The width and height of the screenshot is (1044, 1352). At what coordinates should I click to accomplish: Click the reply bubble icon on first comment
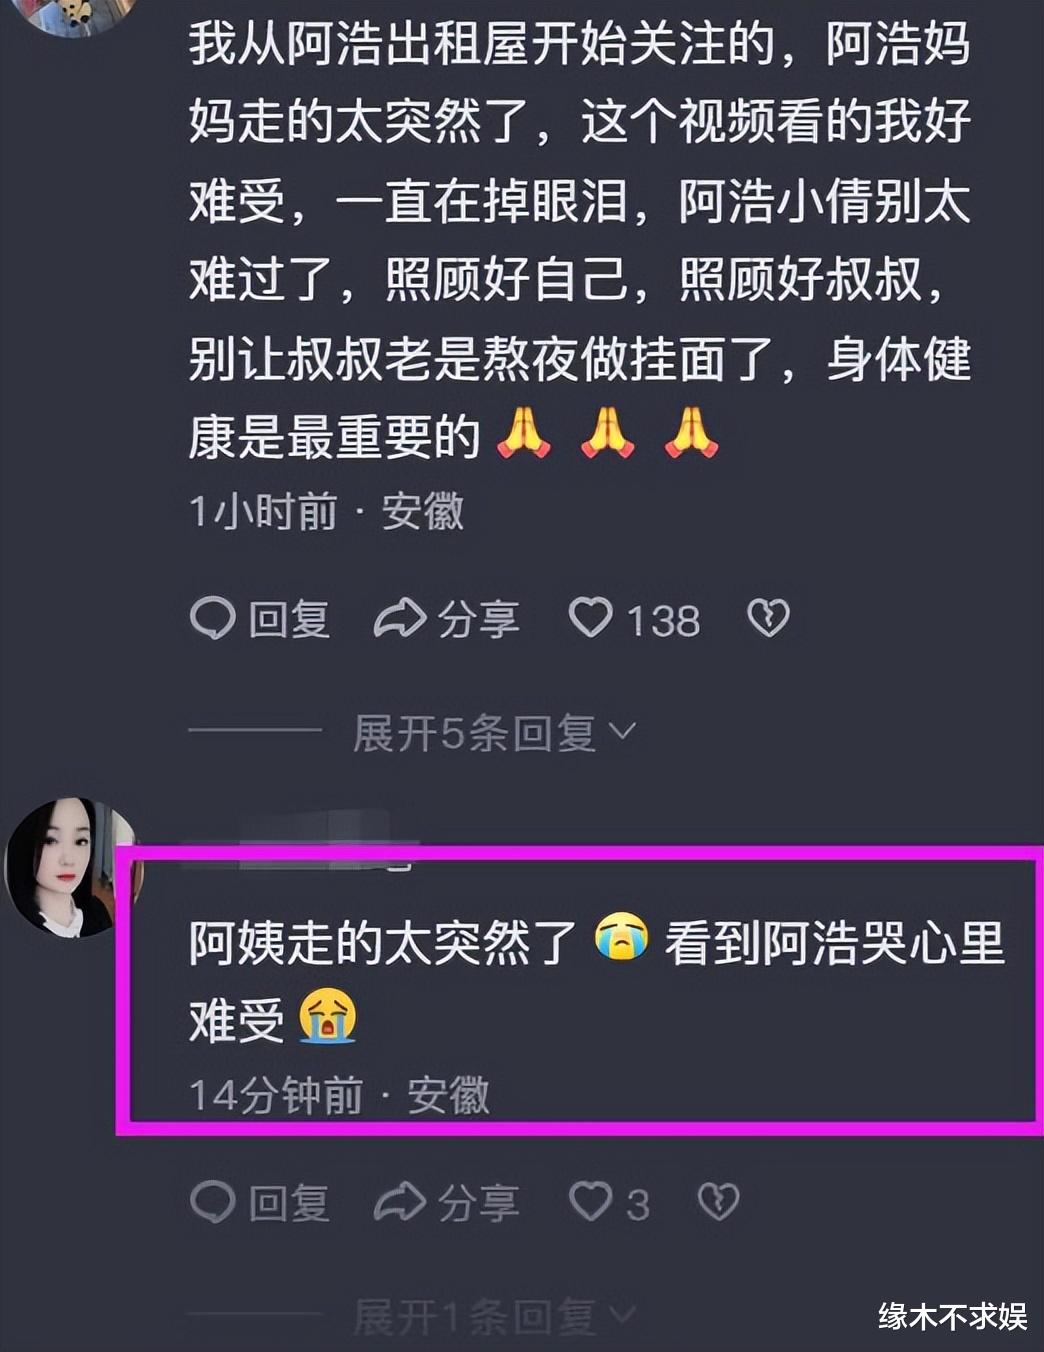212,619
